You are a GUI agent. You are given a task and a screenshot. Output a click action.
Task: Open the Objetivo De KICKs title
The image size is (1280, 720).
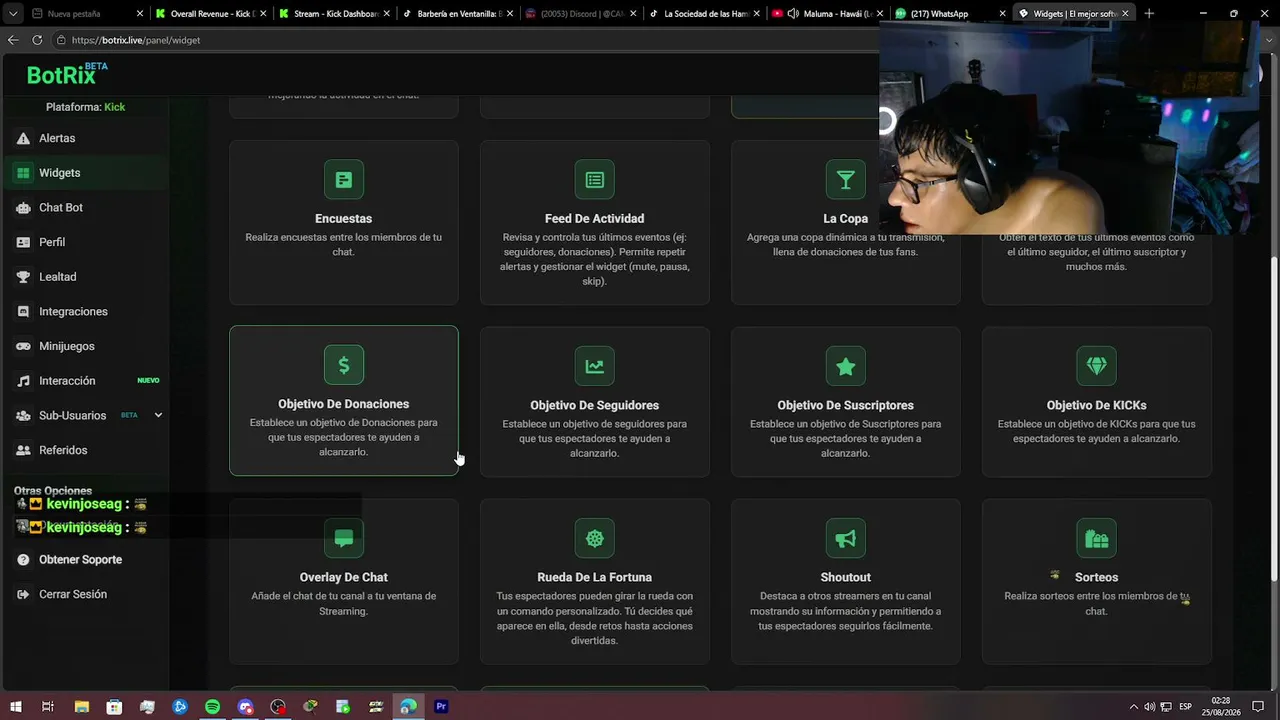[x=1097, y=405]
